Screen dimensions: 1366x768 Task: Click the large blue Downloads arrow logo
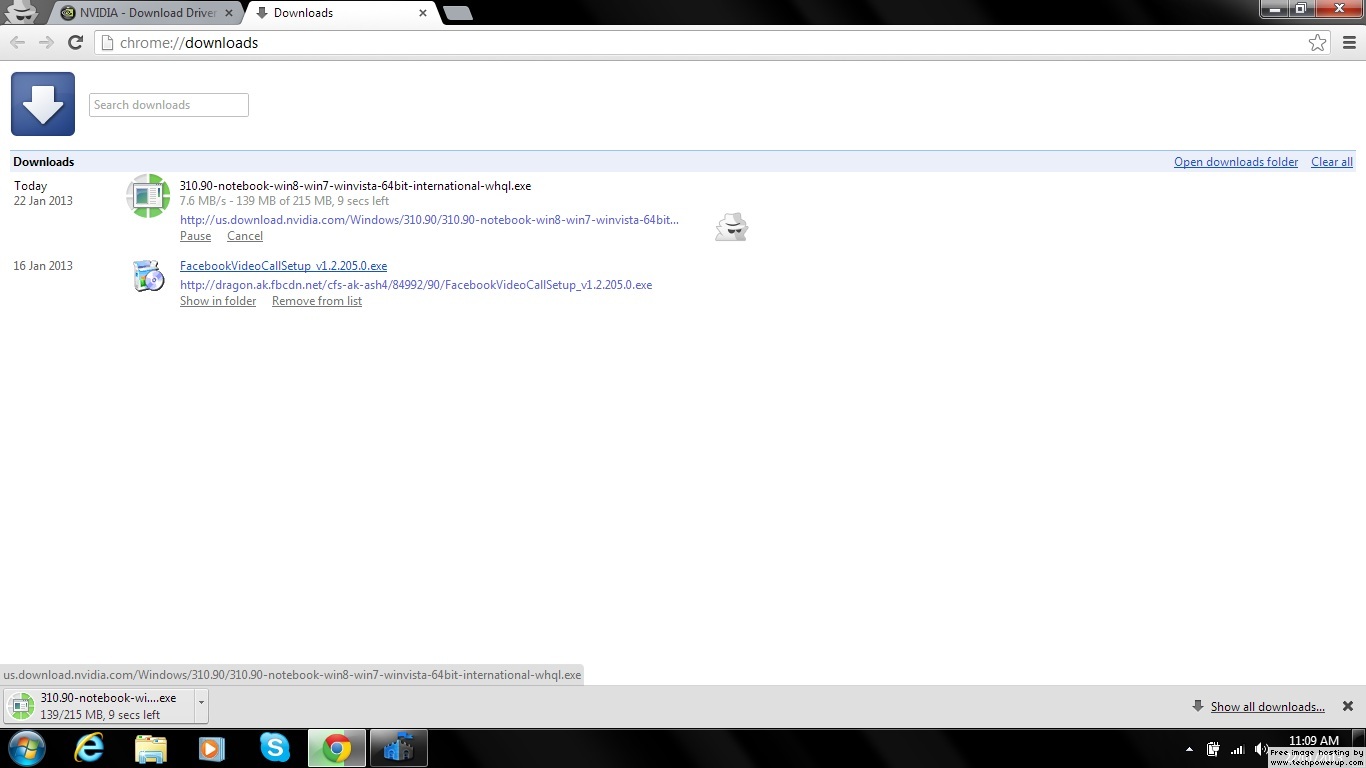pos(43,104)
